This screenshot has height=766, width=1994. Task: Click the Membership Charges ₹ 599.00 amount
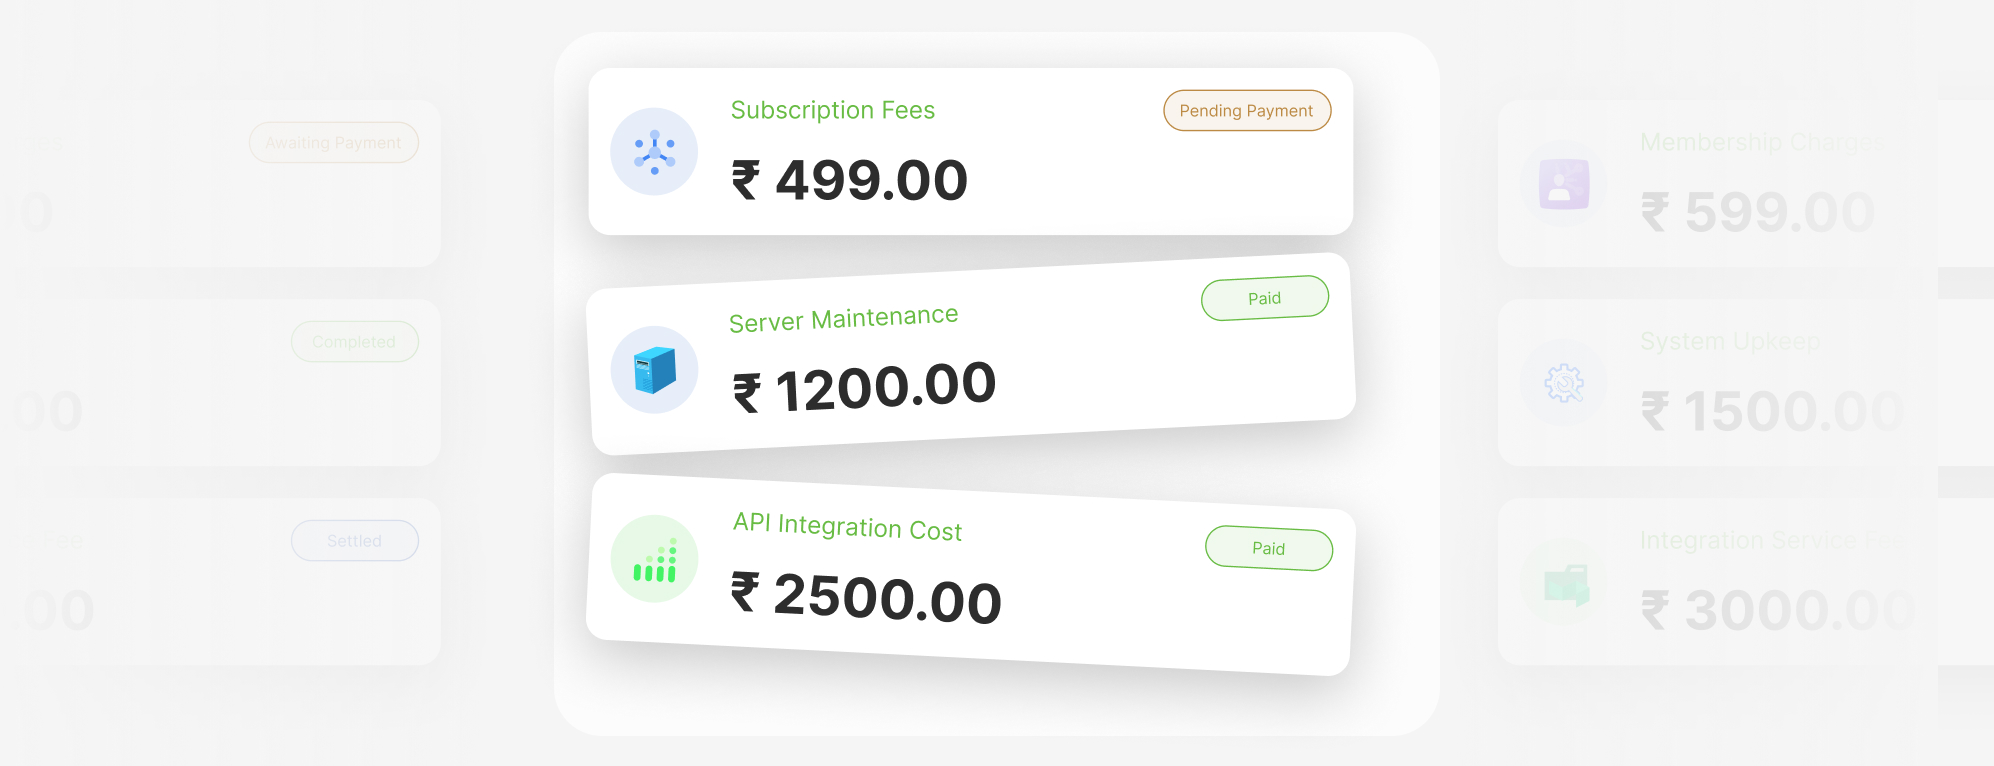click(x=1757, y=213)
